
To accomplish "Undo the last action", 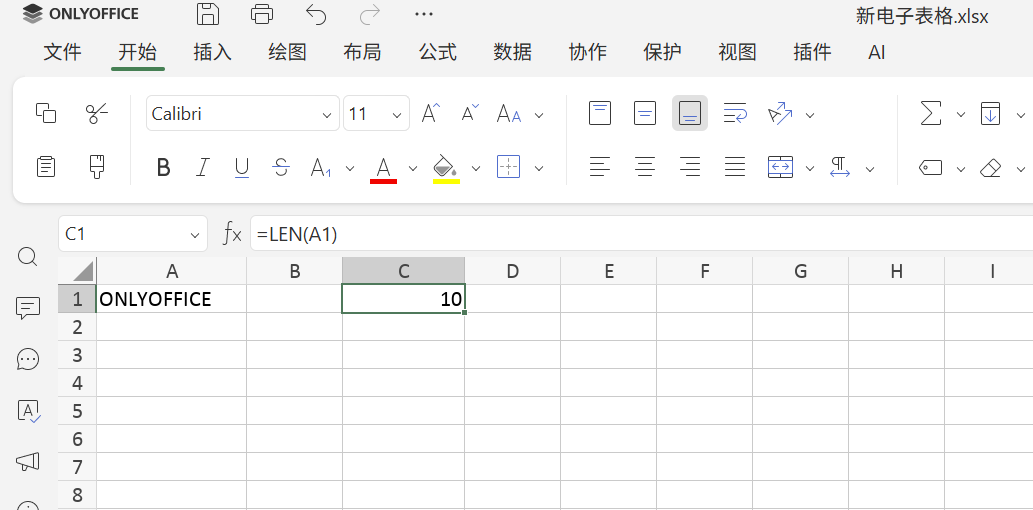I will pyautogui.click(x=316, y=14).
